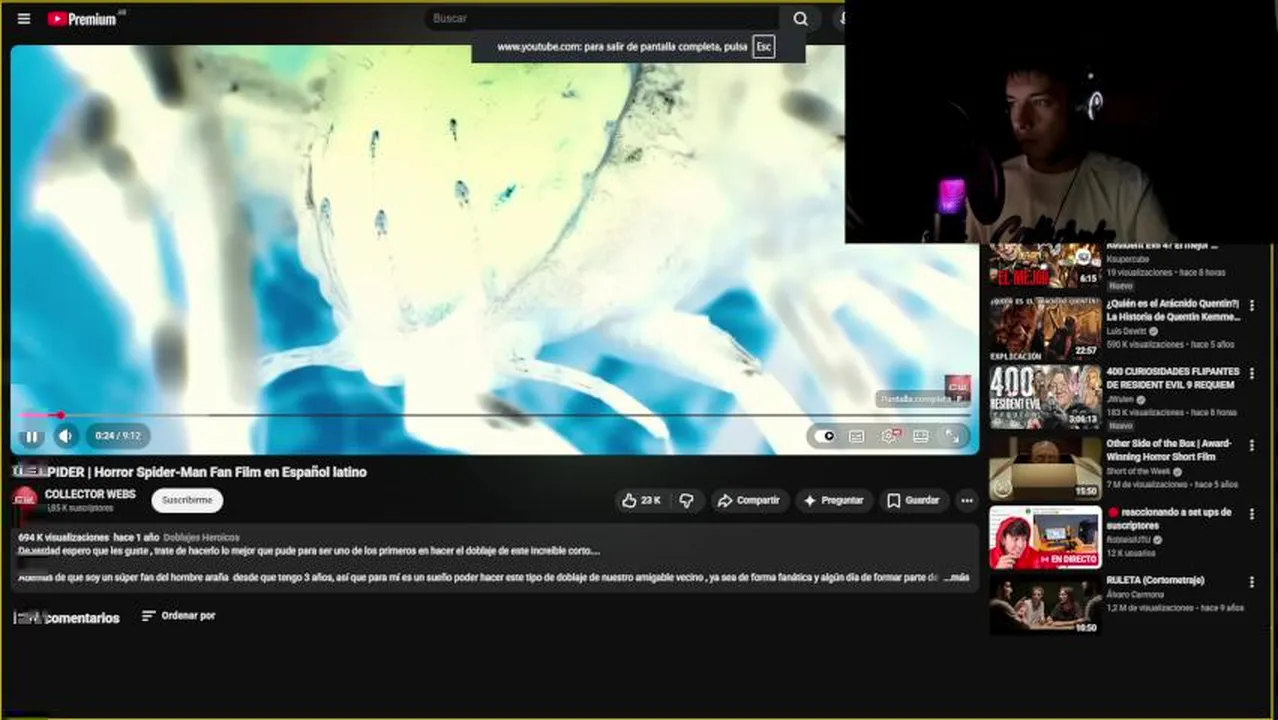The width and height of the screenshot is (1278, 720).
Task: Open the 6:15 El Mejor thumbnail
Action: coord(1045,266)
